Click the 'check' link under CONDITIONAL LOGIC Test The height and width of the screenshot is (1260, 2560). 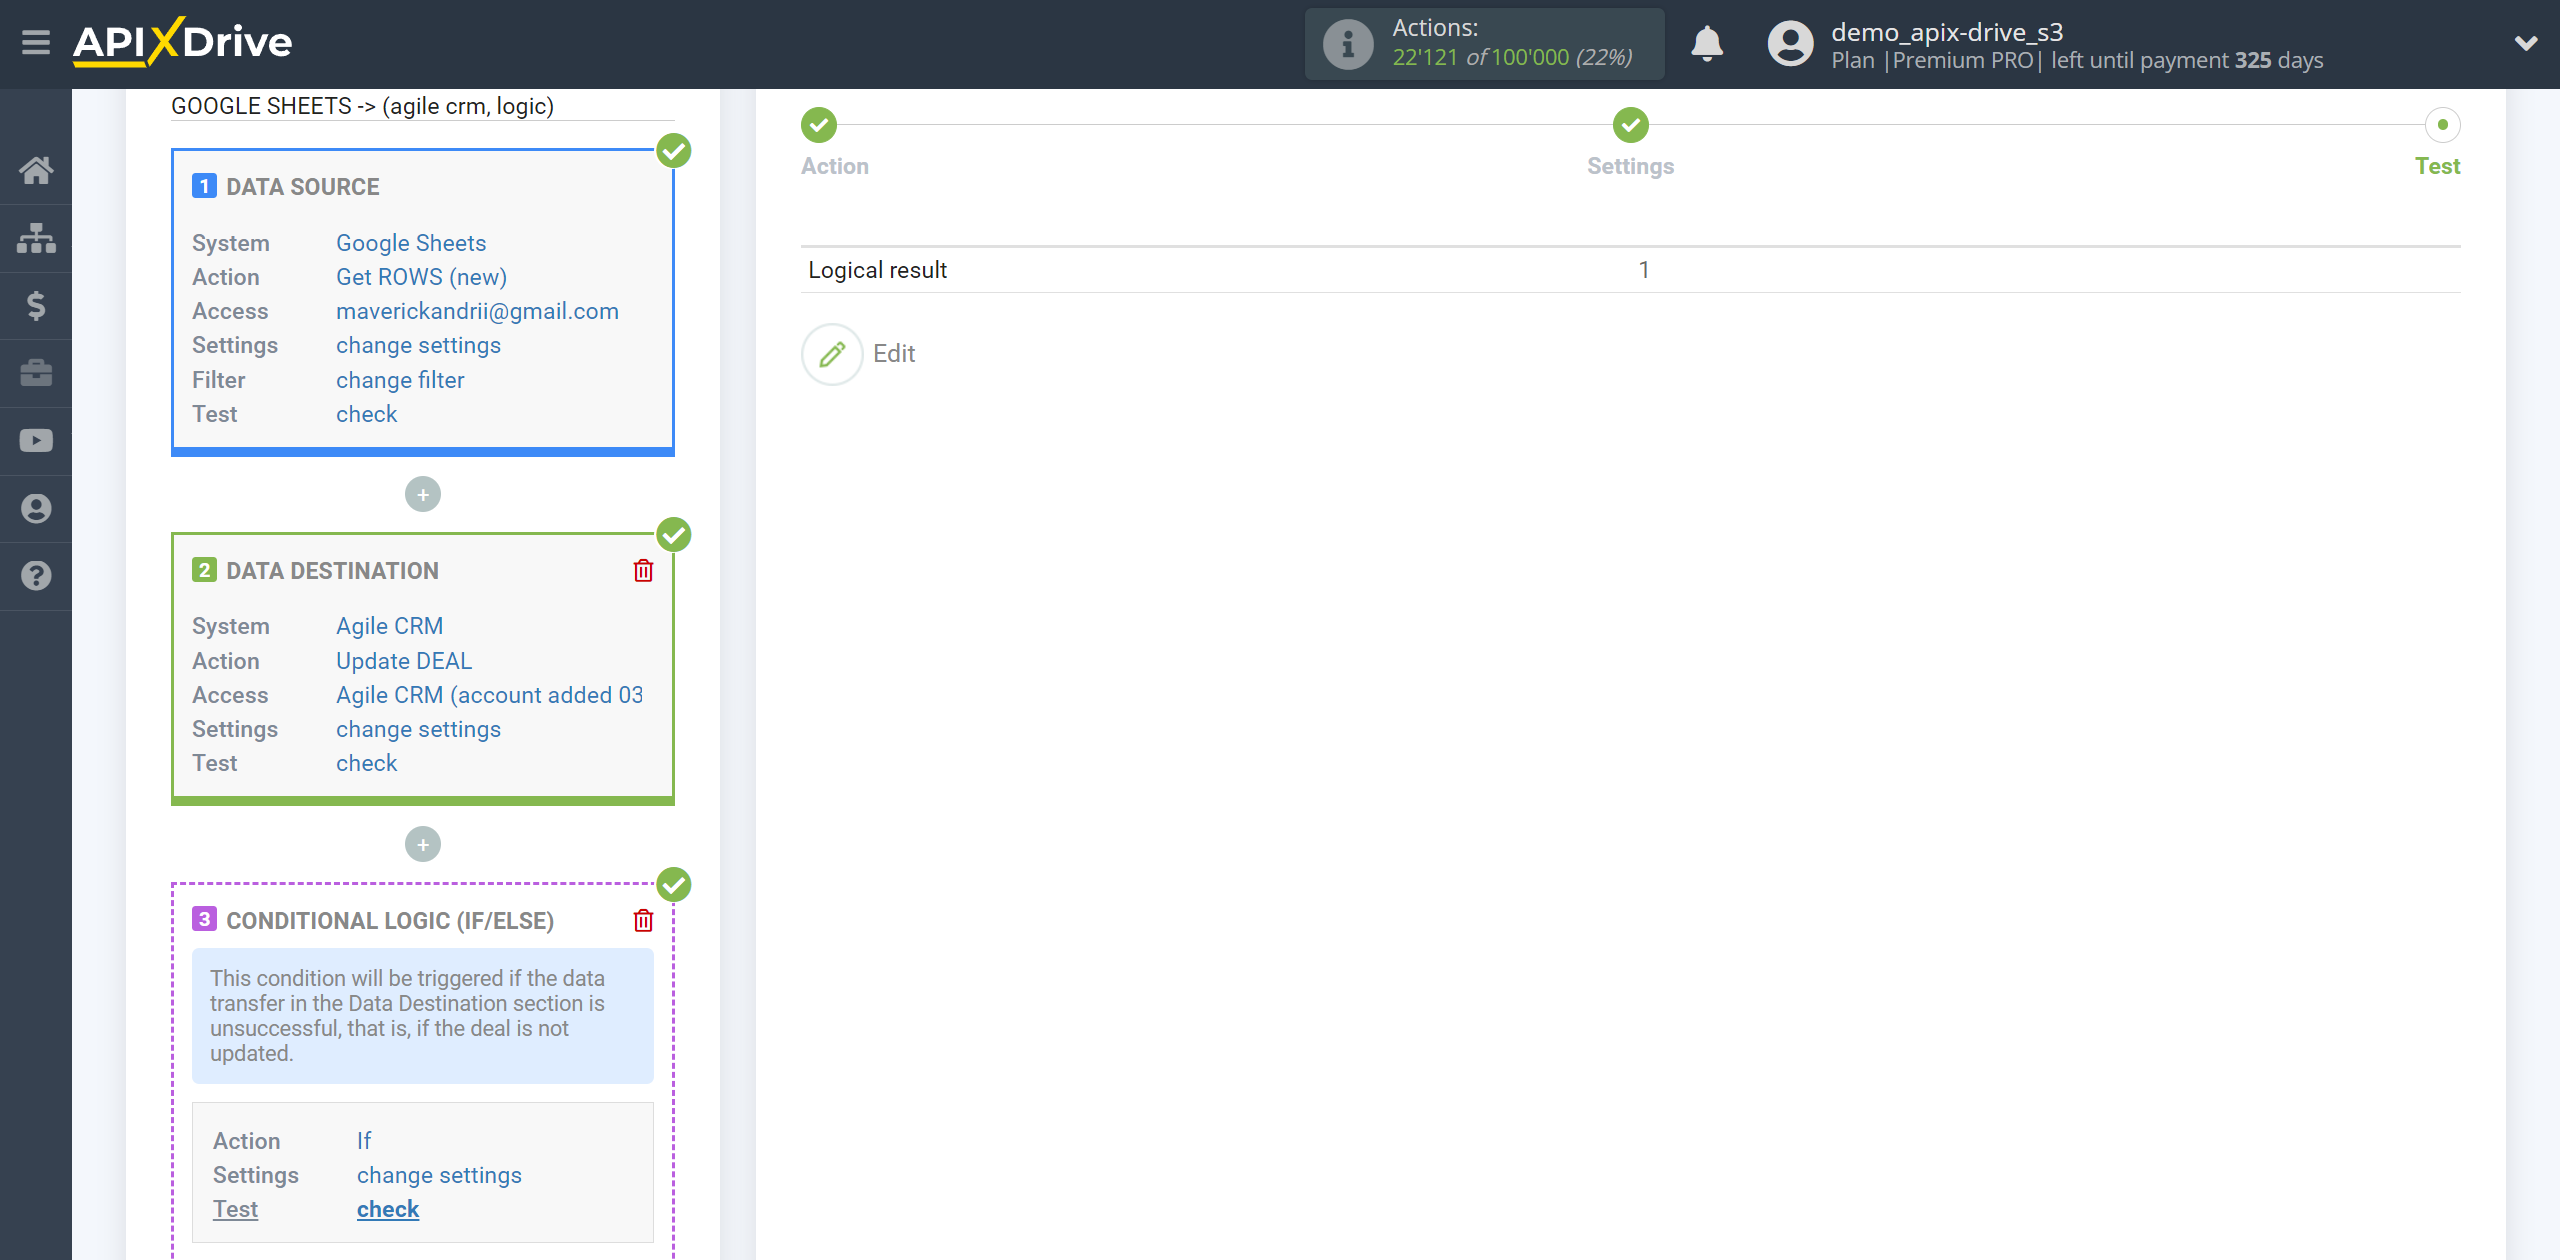click(x=389, y=1208)
